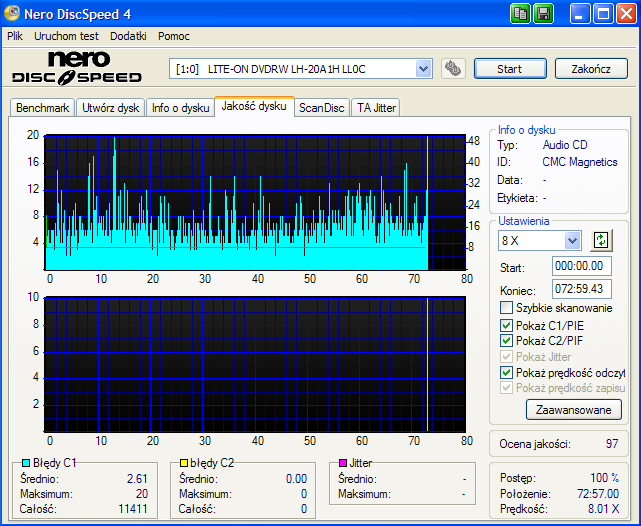Click the disc type Audio CD text
This screenshot has width=641, height=526.
point(565,145)
